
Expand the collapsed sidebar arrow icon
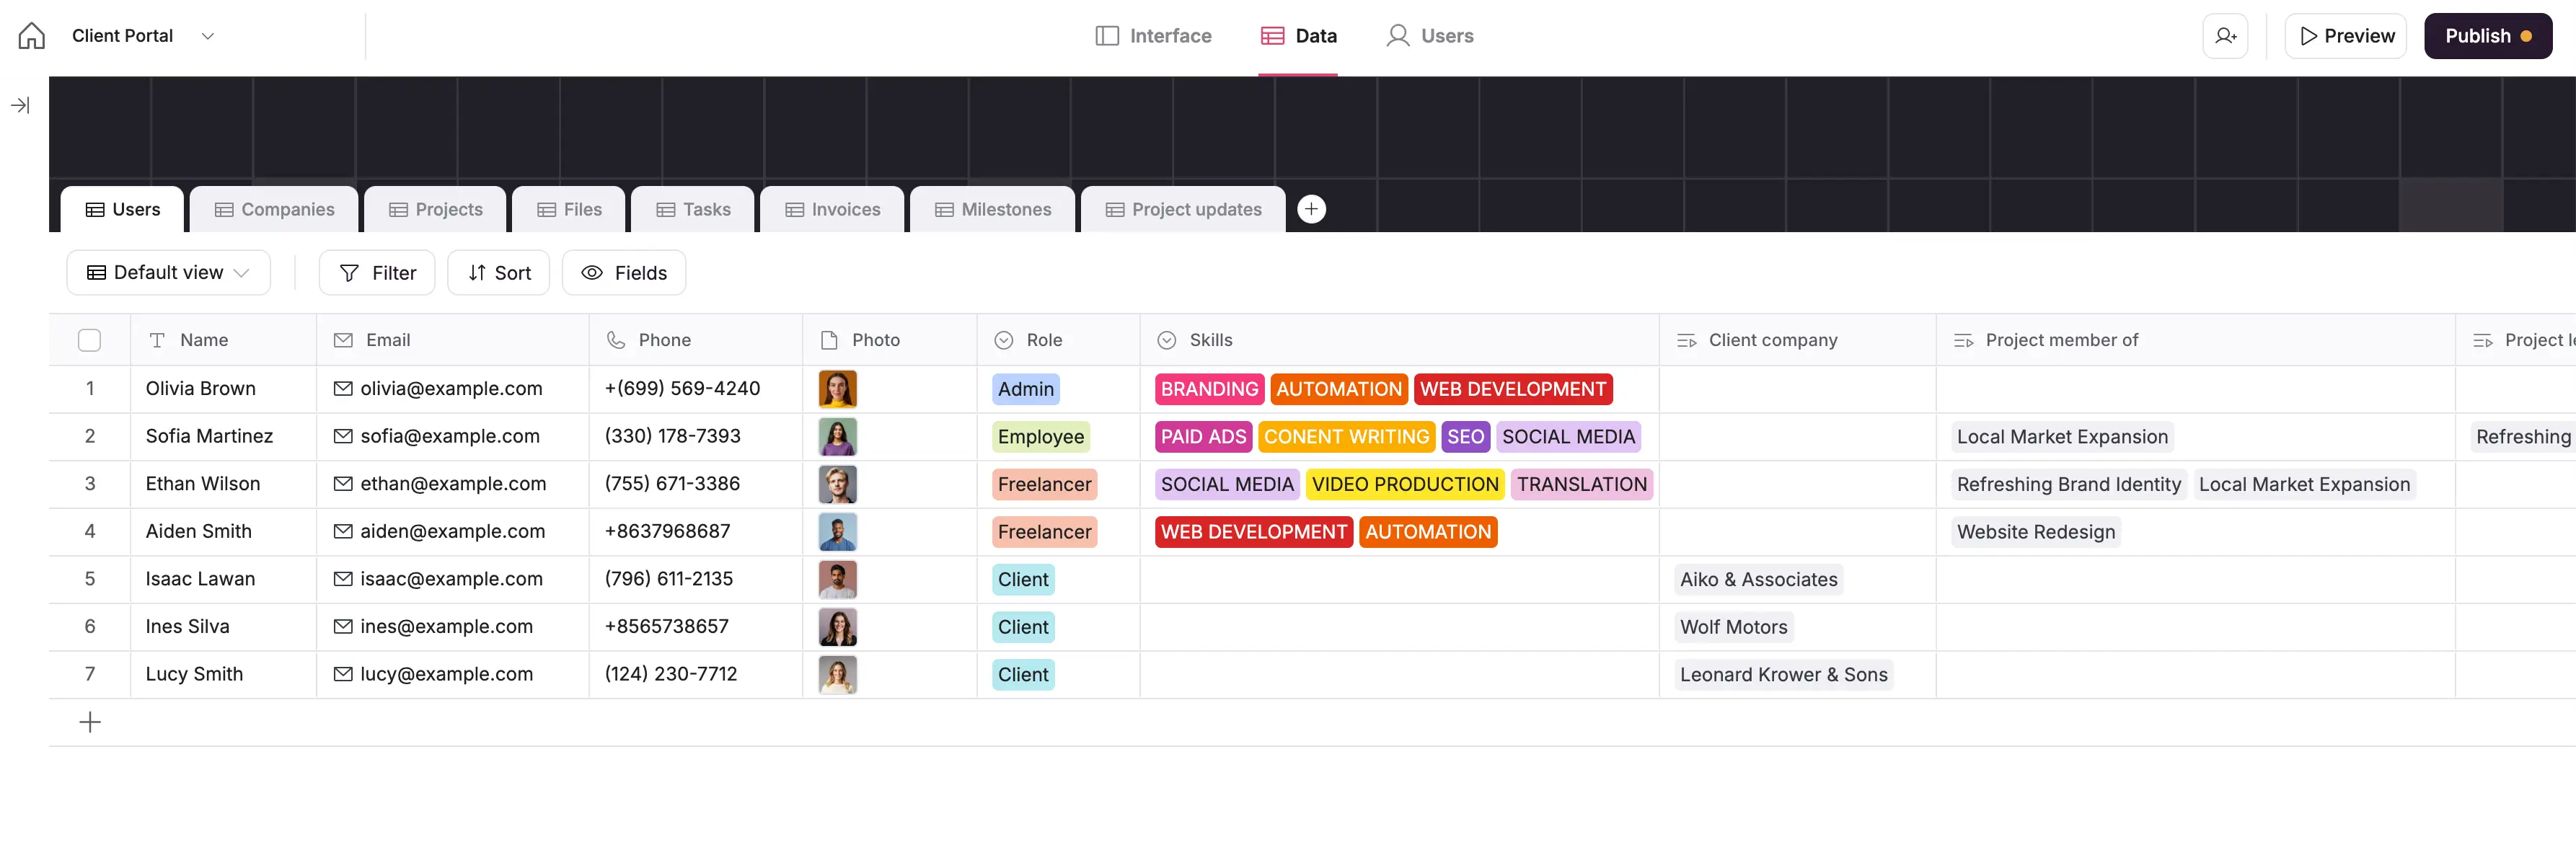[20, 105]
